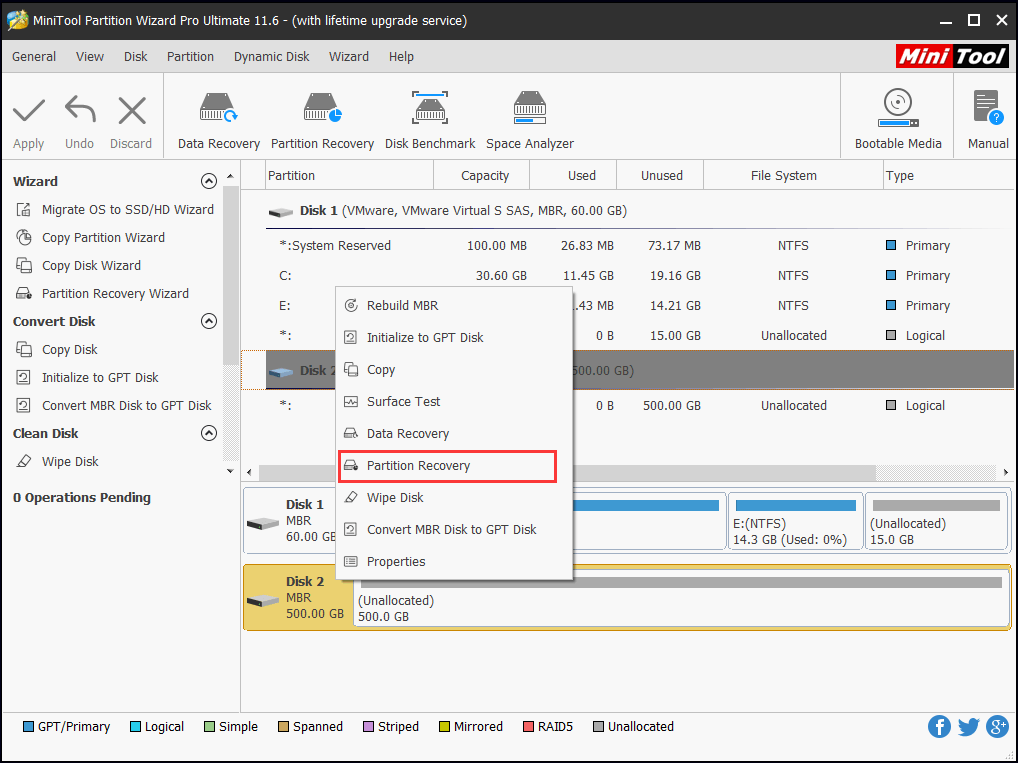Screen dimensions: 1018x763
Task: Select Data Recovery in context menu
Action: click(x=454, y=433)
